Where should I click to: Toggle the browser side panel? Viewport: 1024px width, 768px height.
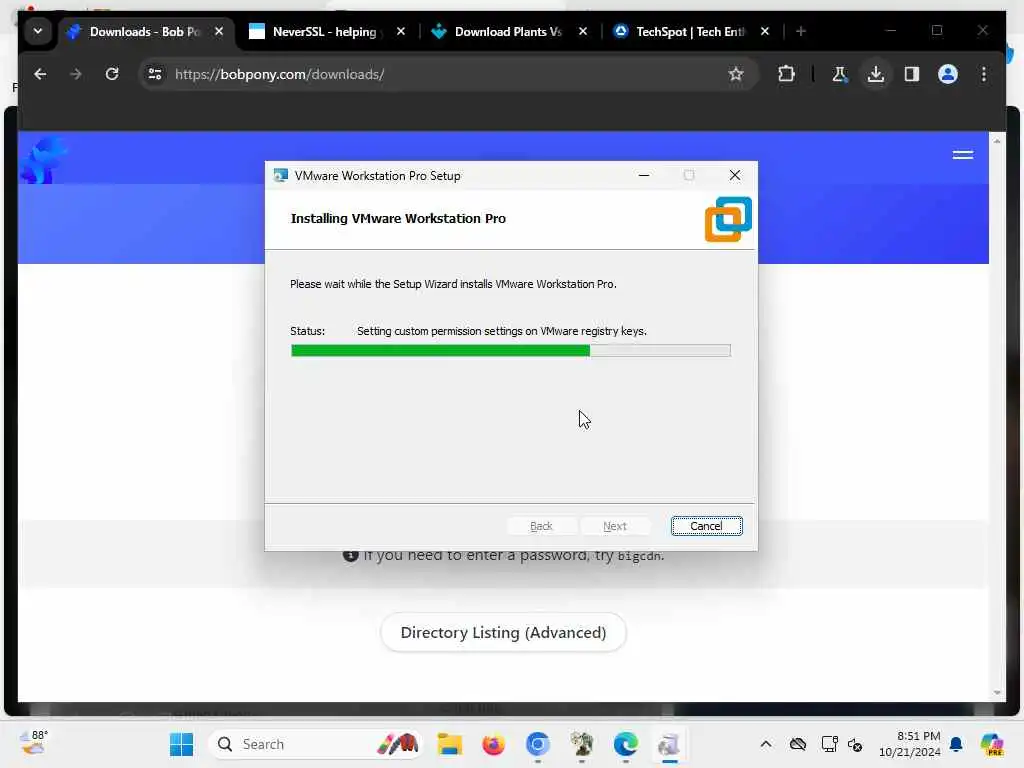tap(912, 74)
